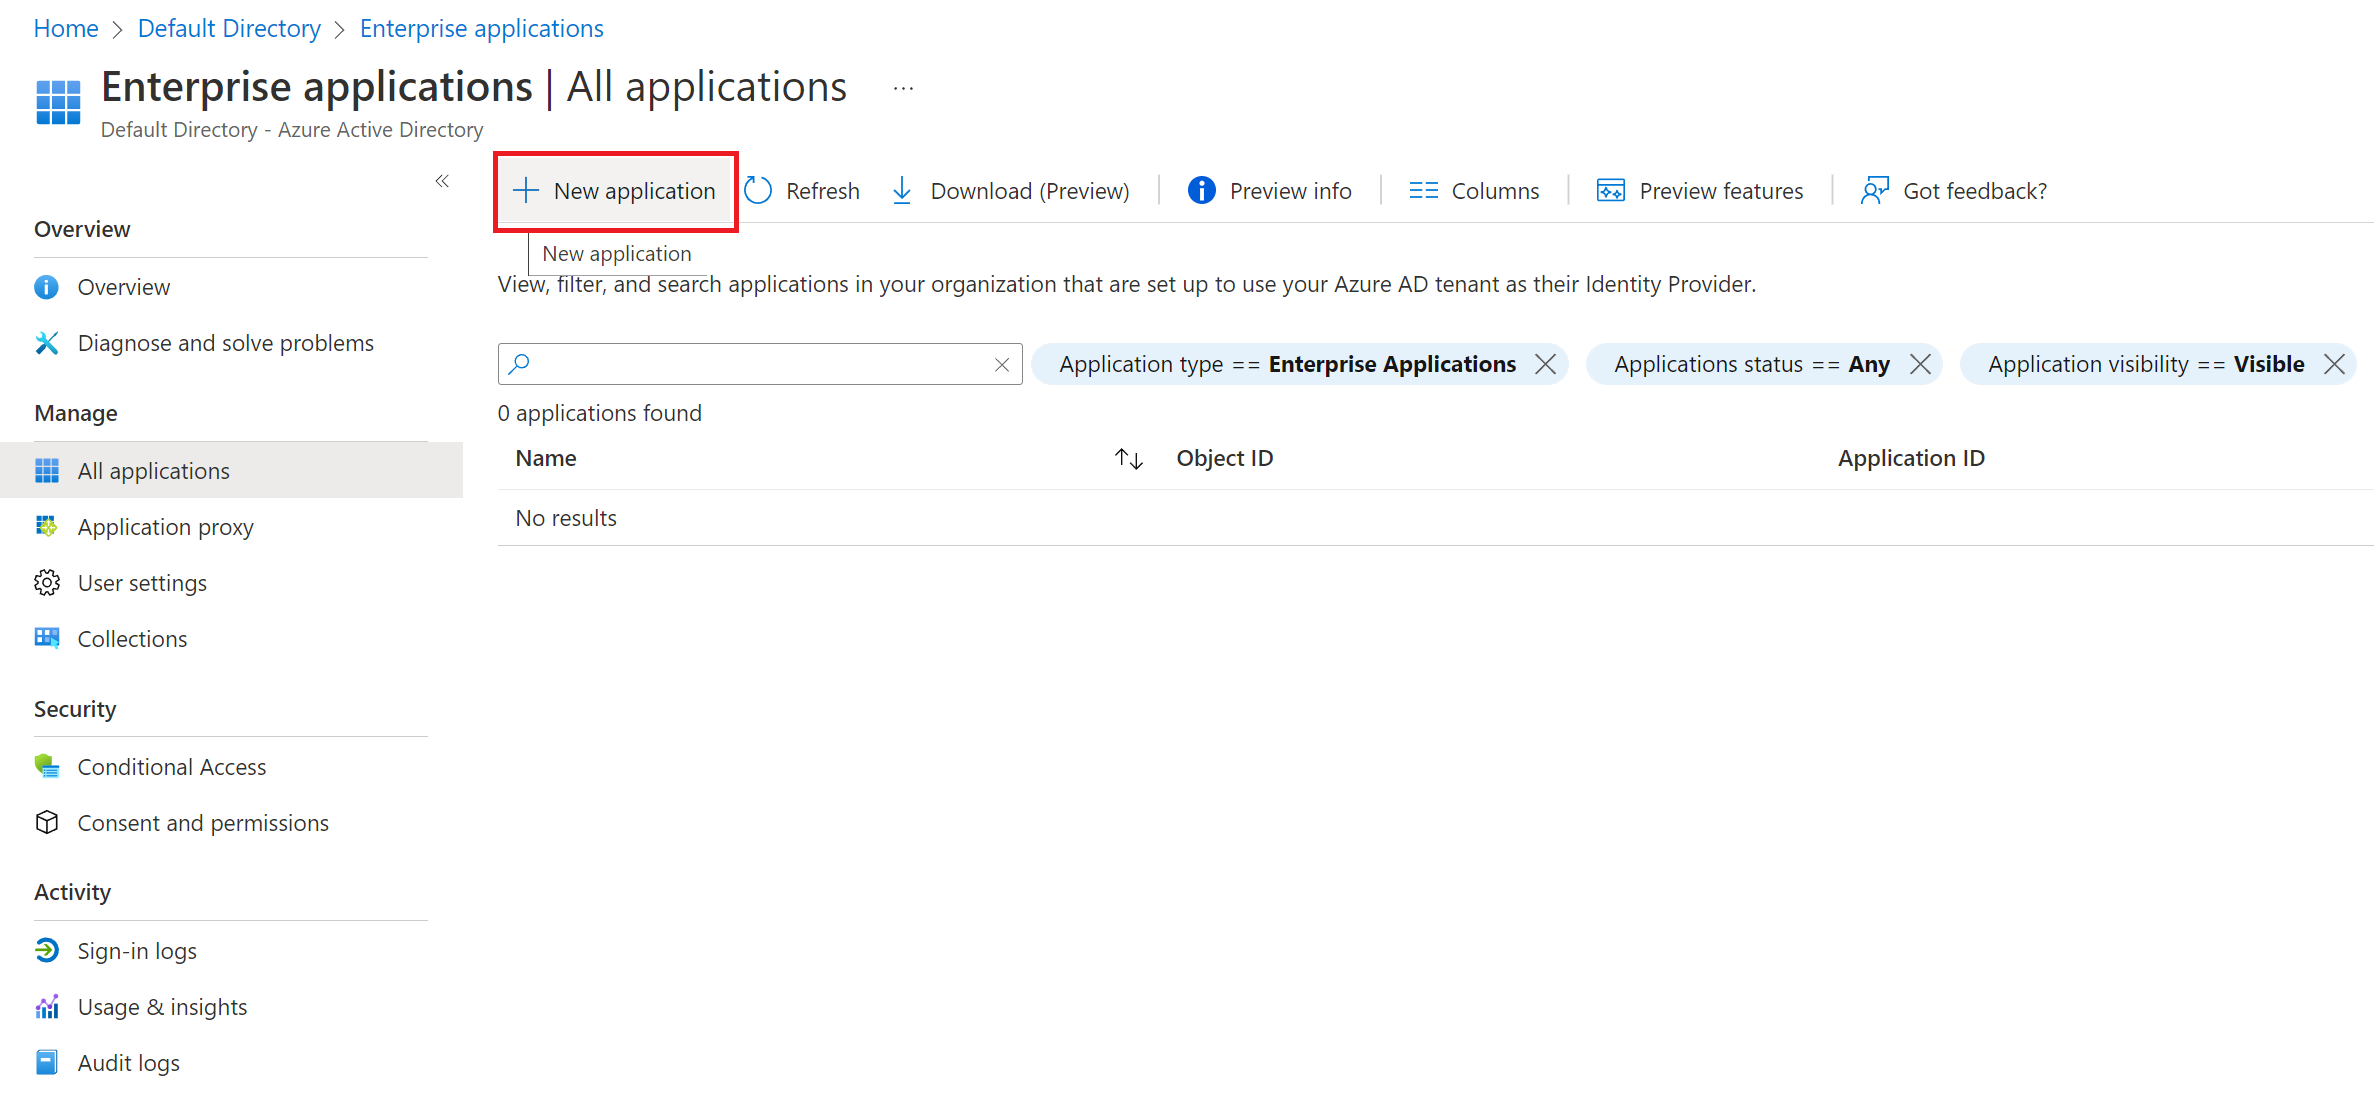Click the Columns list icon
Screen dimensions: 2374x1097
click(x=1423, y=190)
